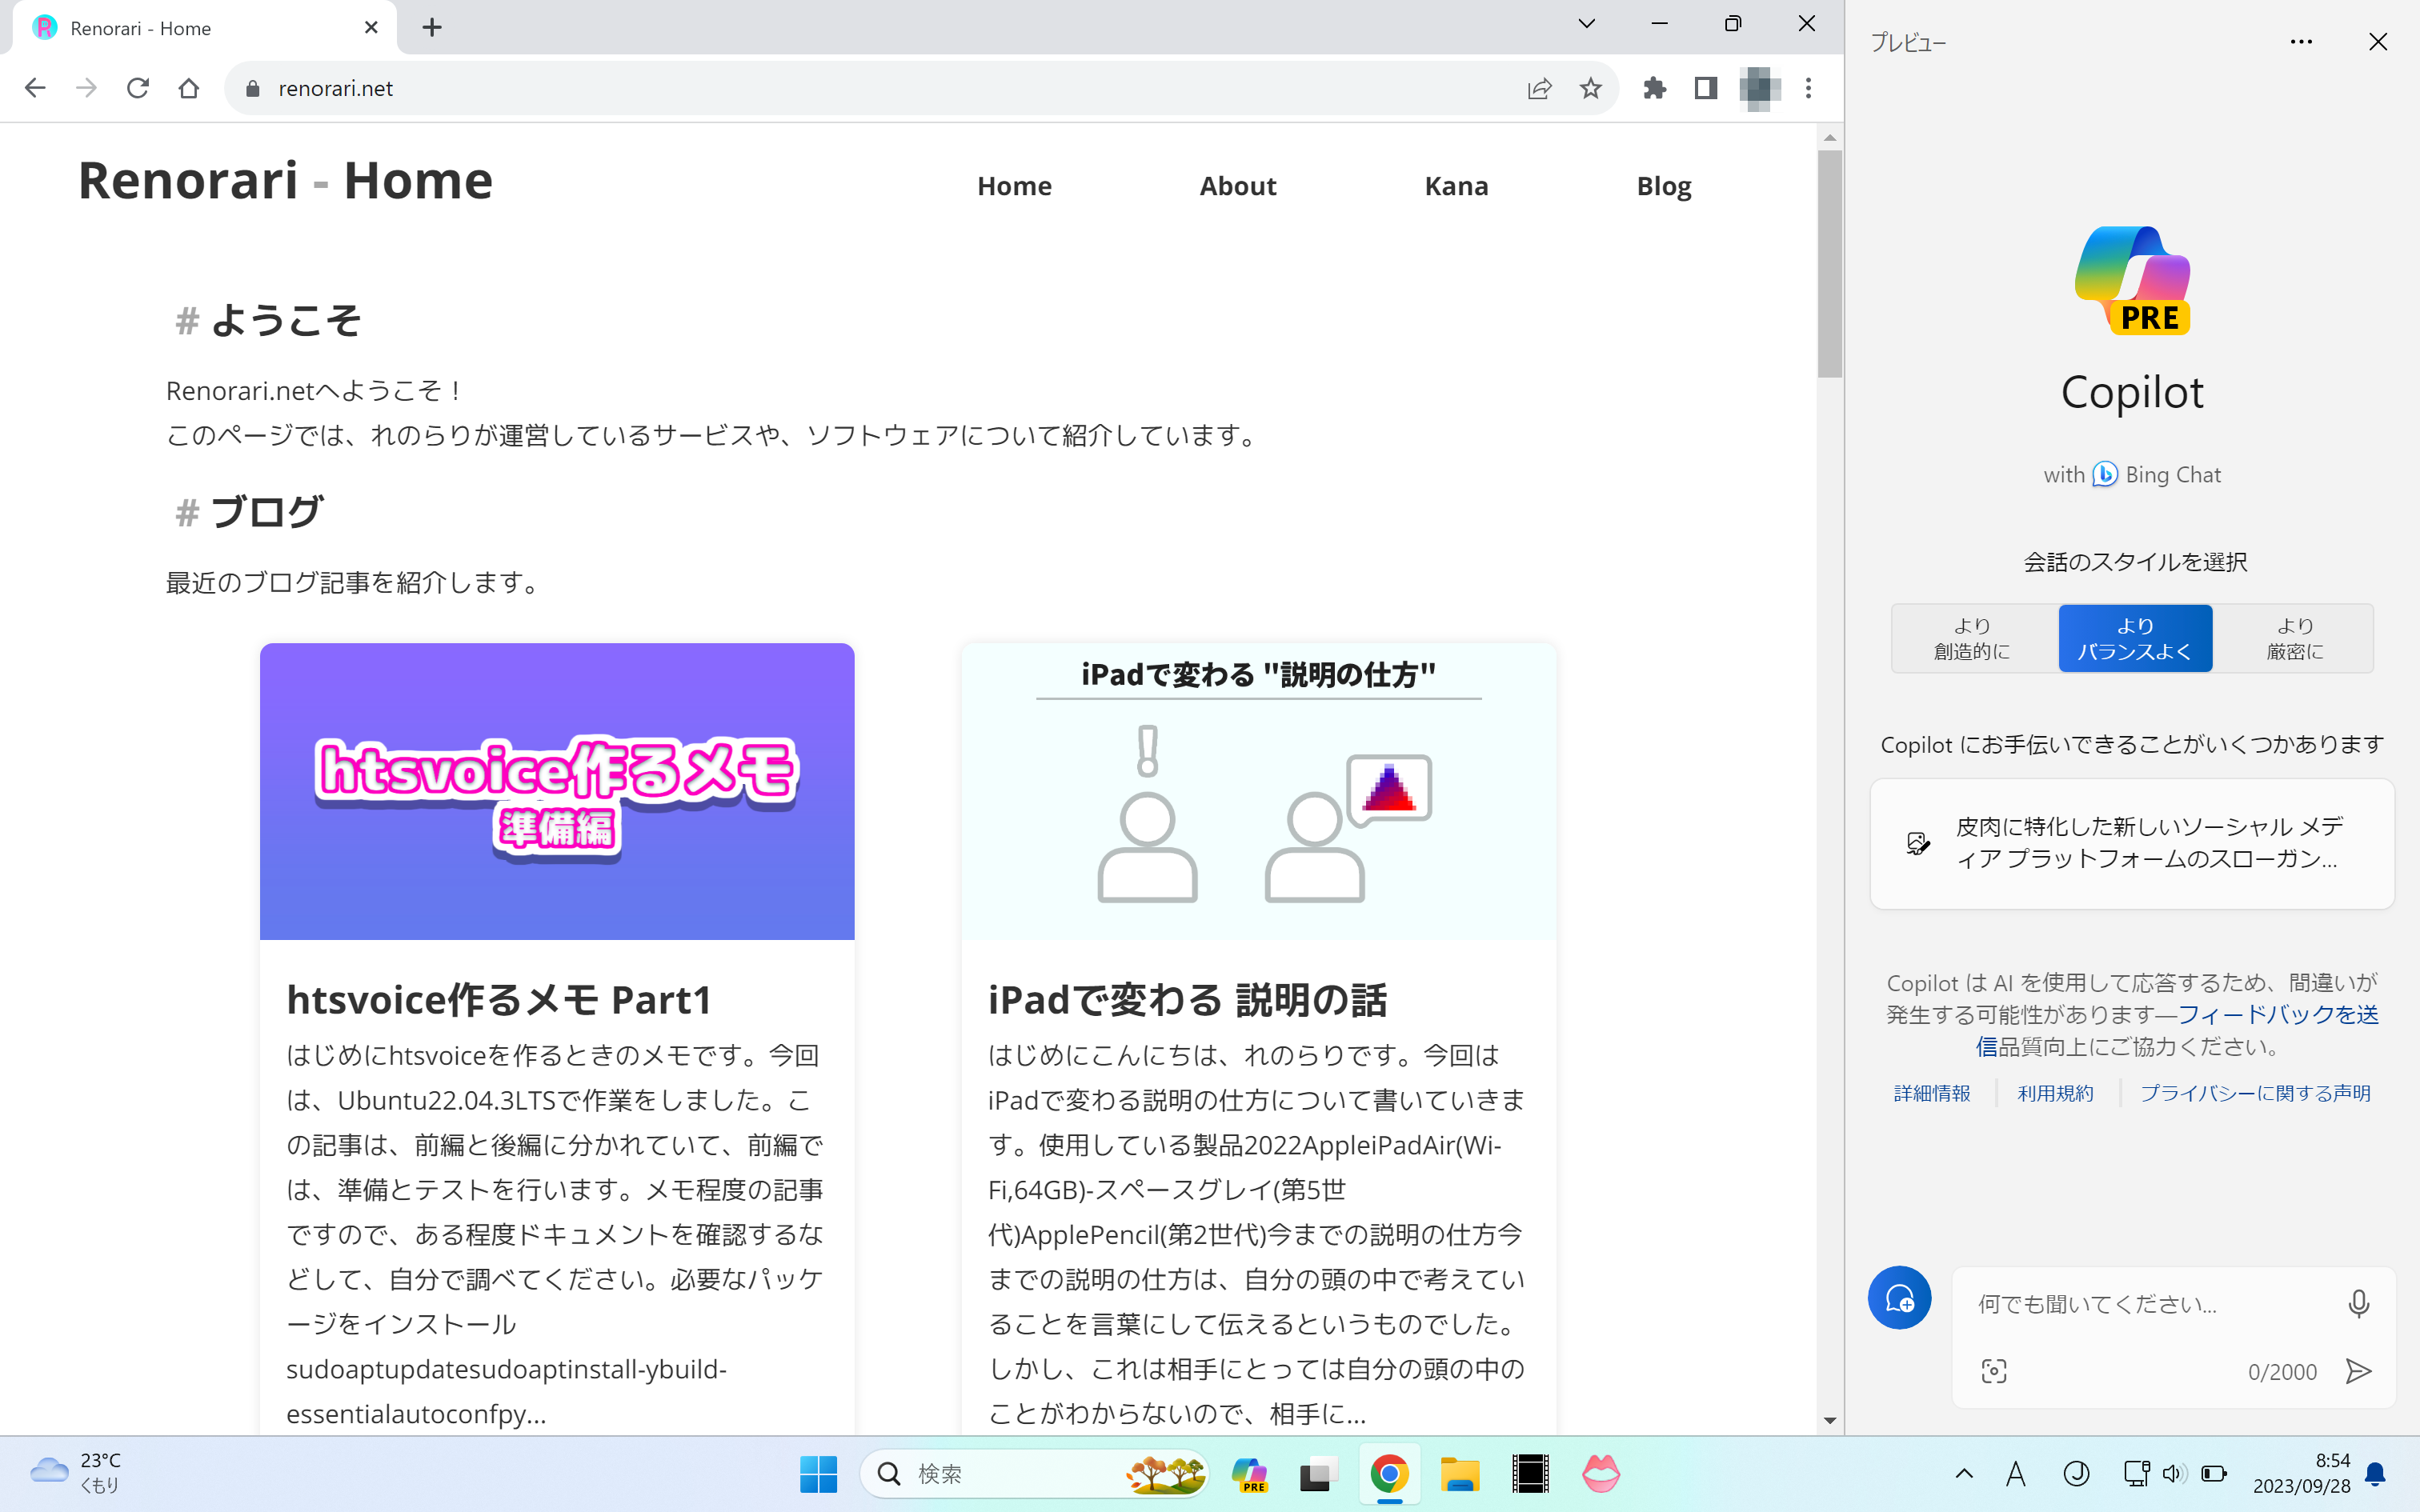Image resolution: width=2420 pixels, height=1512 pixels.
Task: Show hidden system tray icons
Action: pyautogui.click(x=1964, y=1474)
